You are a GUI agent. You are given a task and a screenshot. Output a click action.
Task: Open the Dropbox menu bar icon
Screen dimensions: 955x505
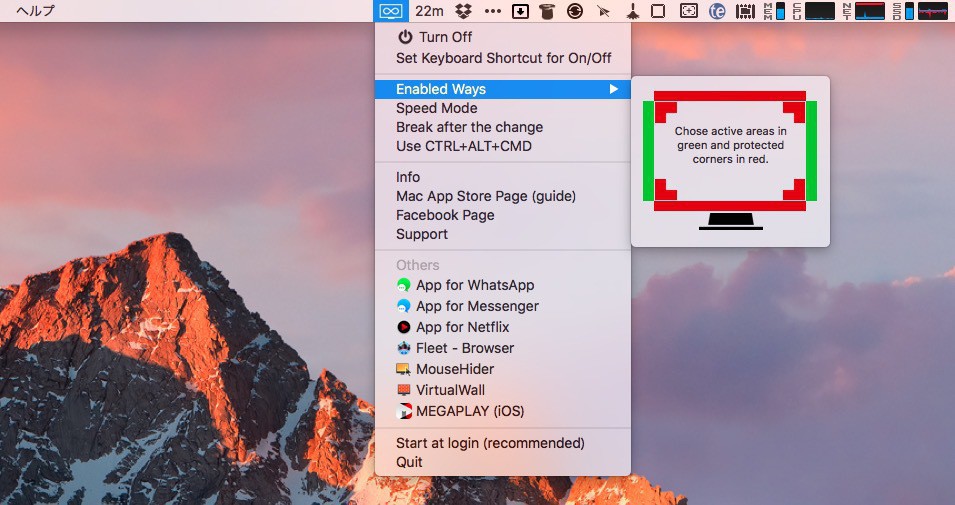pos(464,11)
